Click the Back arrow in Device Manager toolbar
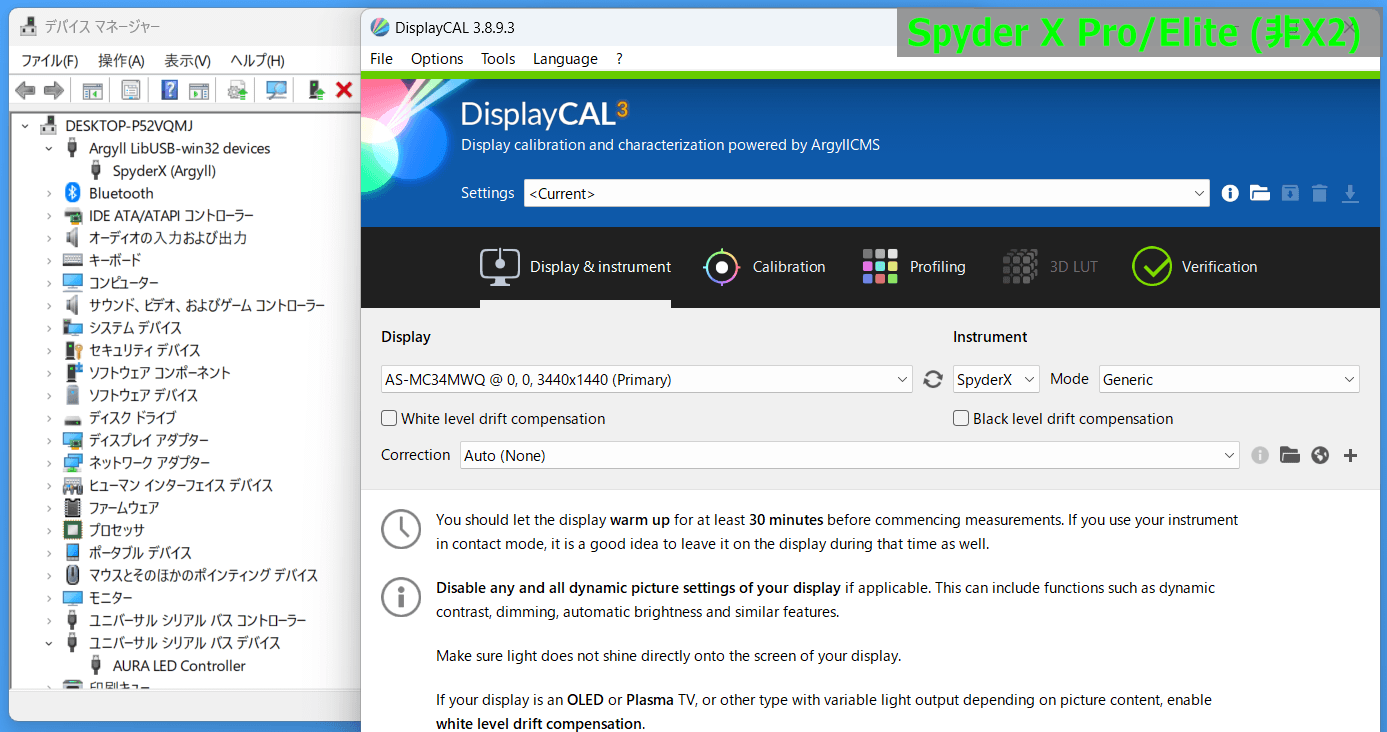This screenshot has width=1387, height=732. pos(25,91)
